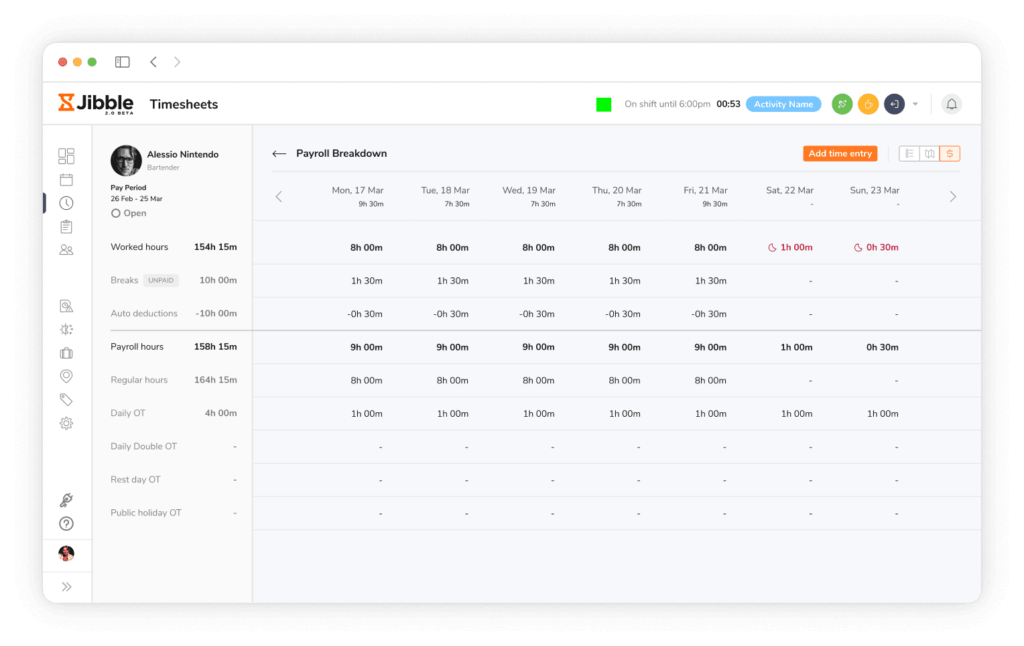Screen dimensions: 1024x646
Task: Open notifications via the bell icon
Action: 951,104
